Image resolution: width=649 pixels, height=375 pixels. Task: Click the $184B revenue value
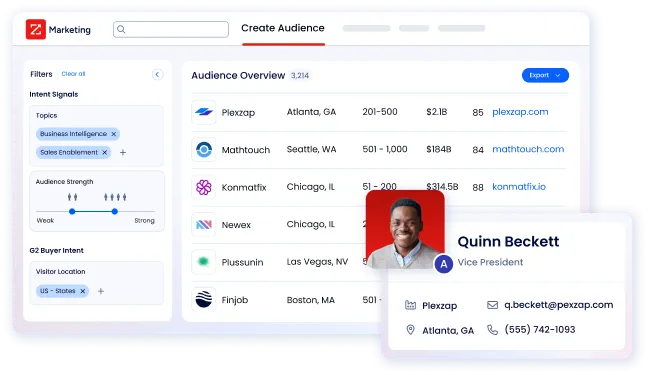[439, 149]
